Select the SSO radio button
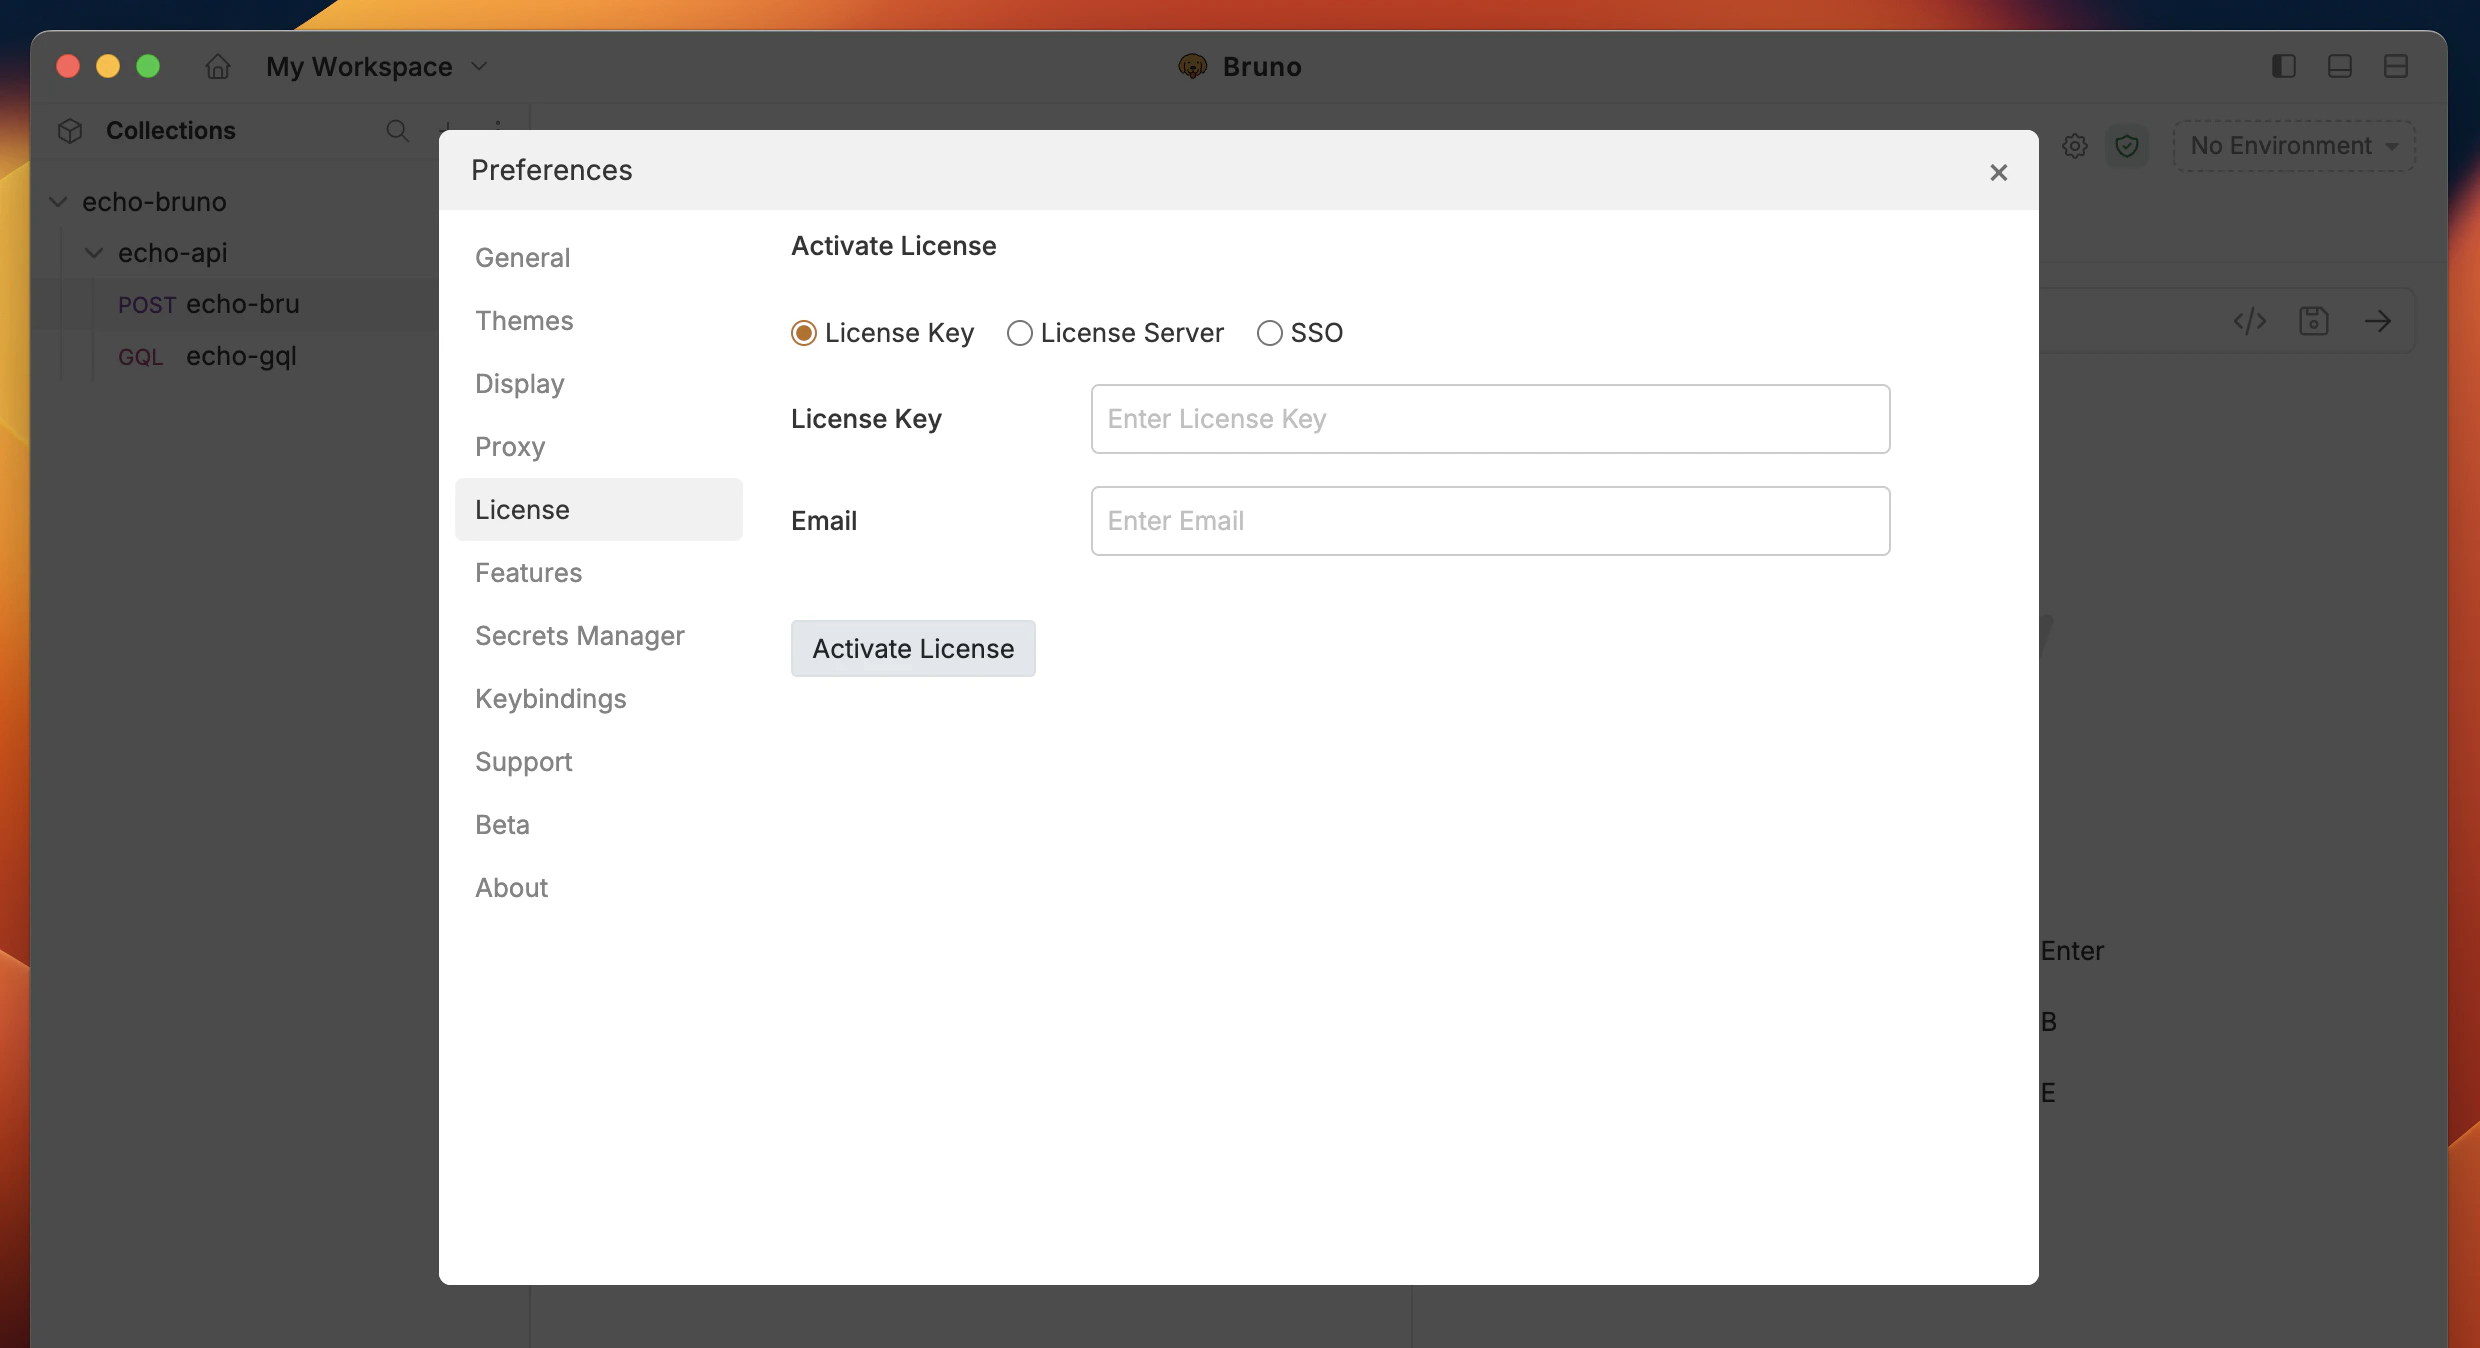Image resolution: width=2480 pixels, height=1348 pixels. 1269,332
